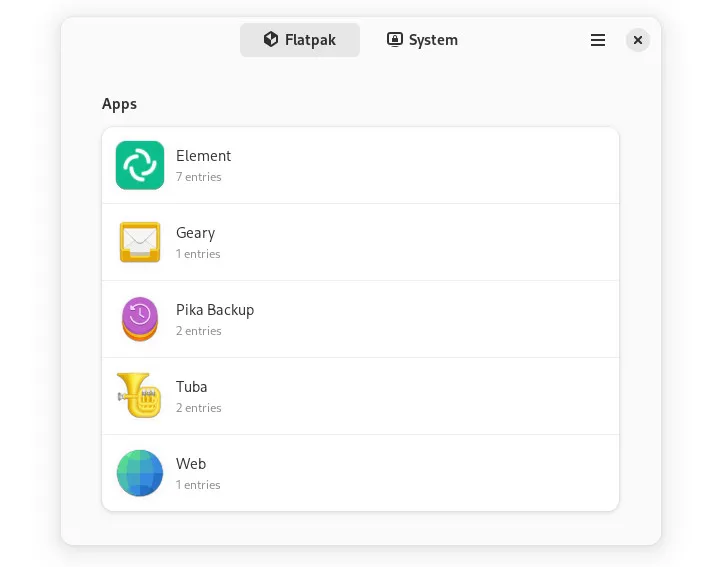Click the Pika Backup icon
Image resolution: width=722 pixels, height=567 pixels.
pyautogui.click(x=140, y=319)
